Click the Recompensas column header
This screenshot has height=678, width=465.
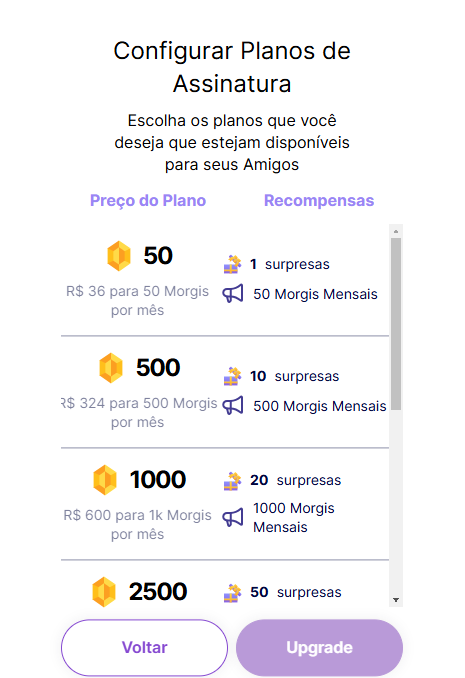(319, 201)
